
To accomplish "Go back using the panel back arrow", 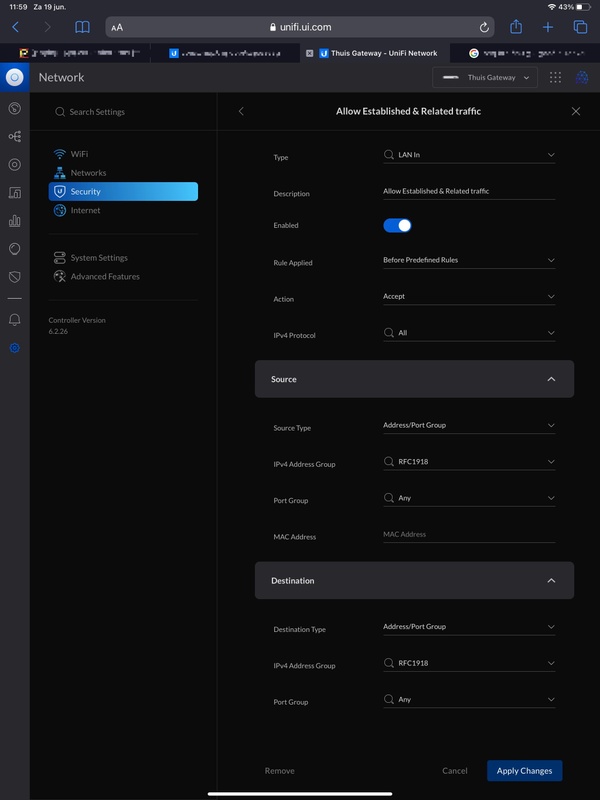I will pyautogui.click(x=241, y=111).
